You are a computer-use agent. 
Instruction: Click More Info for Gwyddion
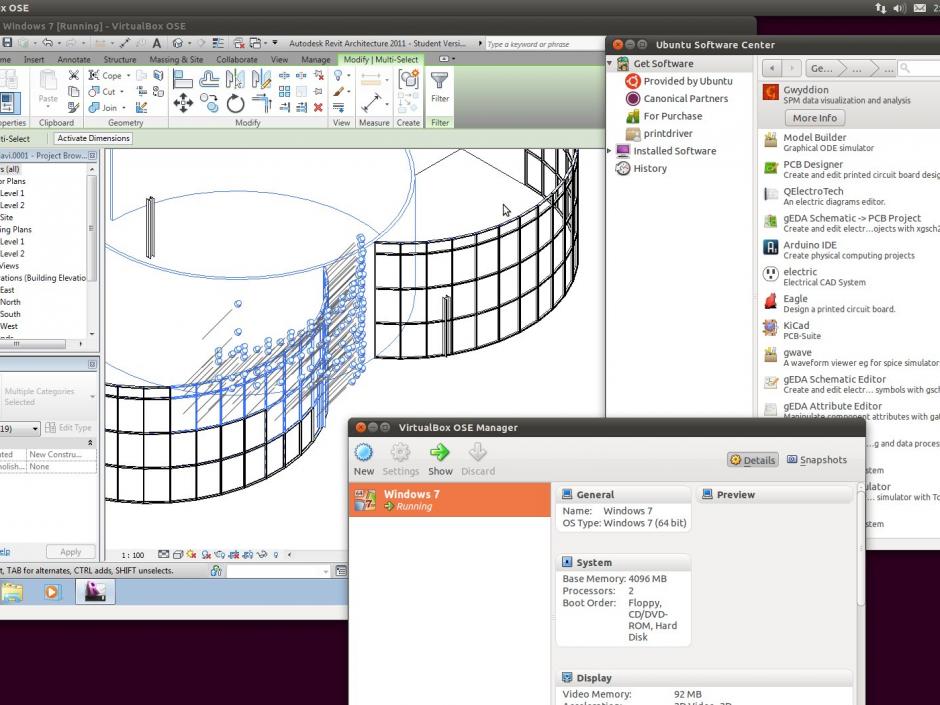click(815, 118)
